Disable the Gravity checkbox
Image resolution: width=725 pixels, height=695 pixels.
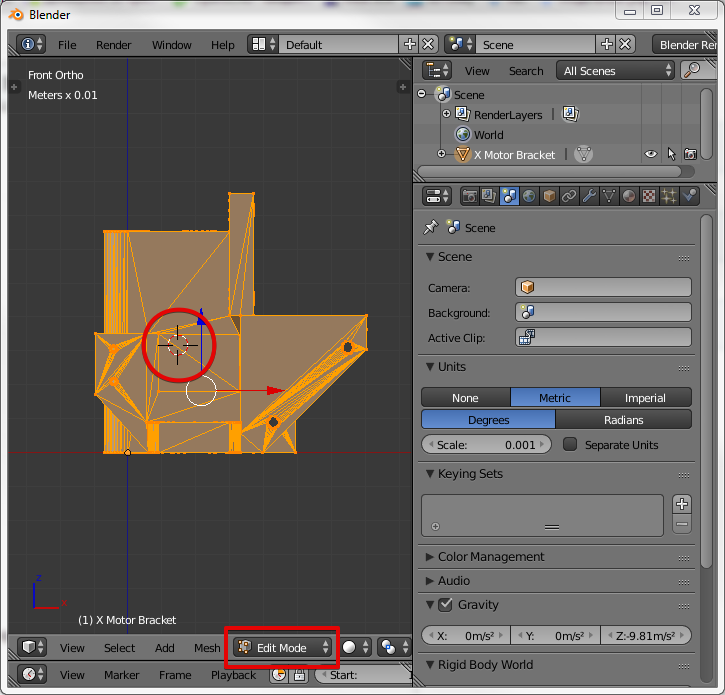pos(445,605)
